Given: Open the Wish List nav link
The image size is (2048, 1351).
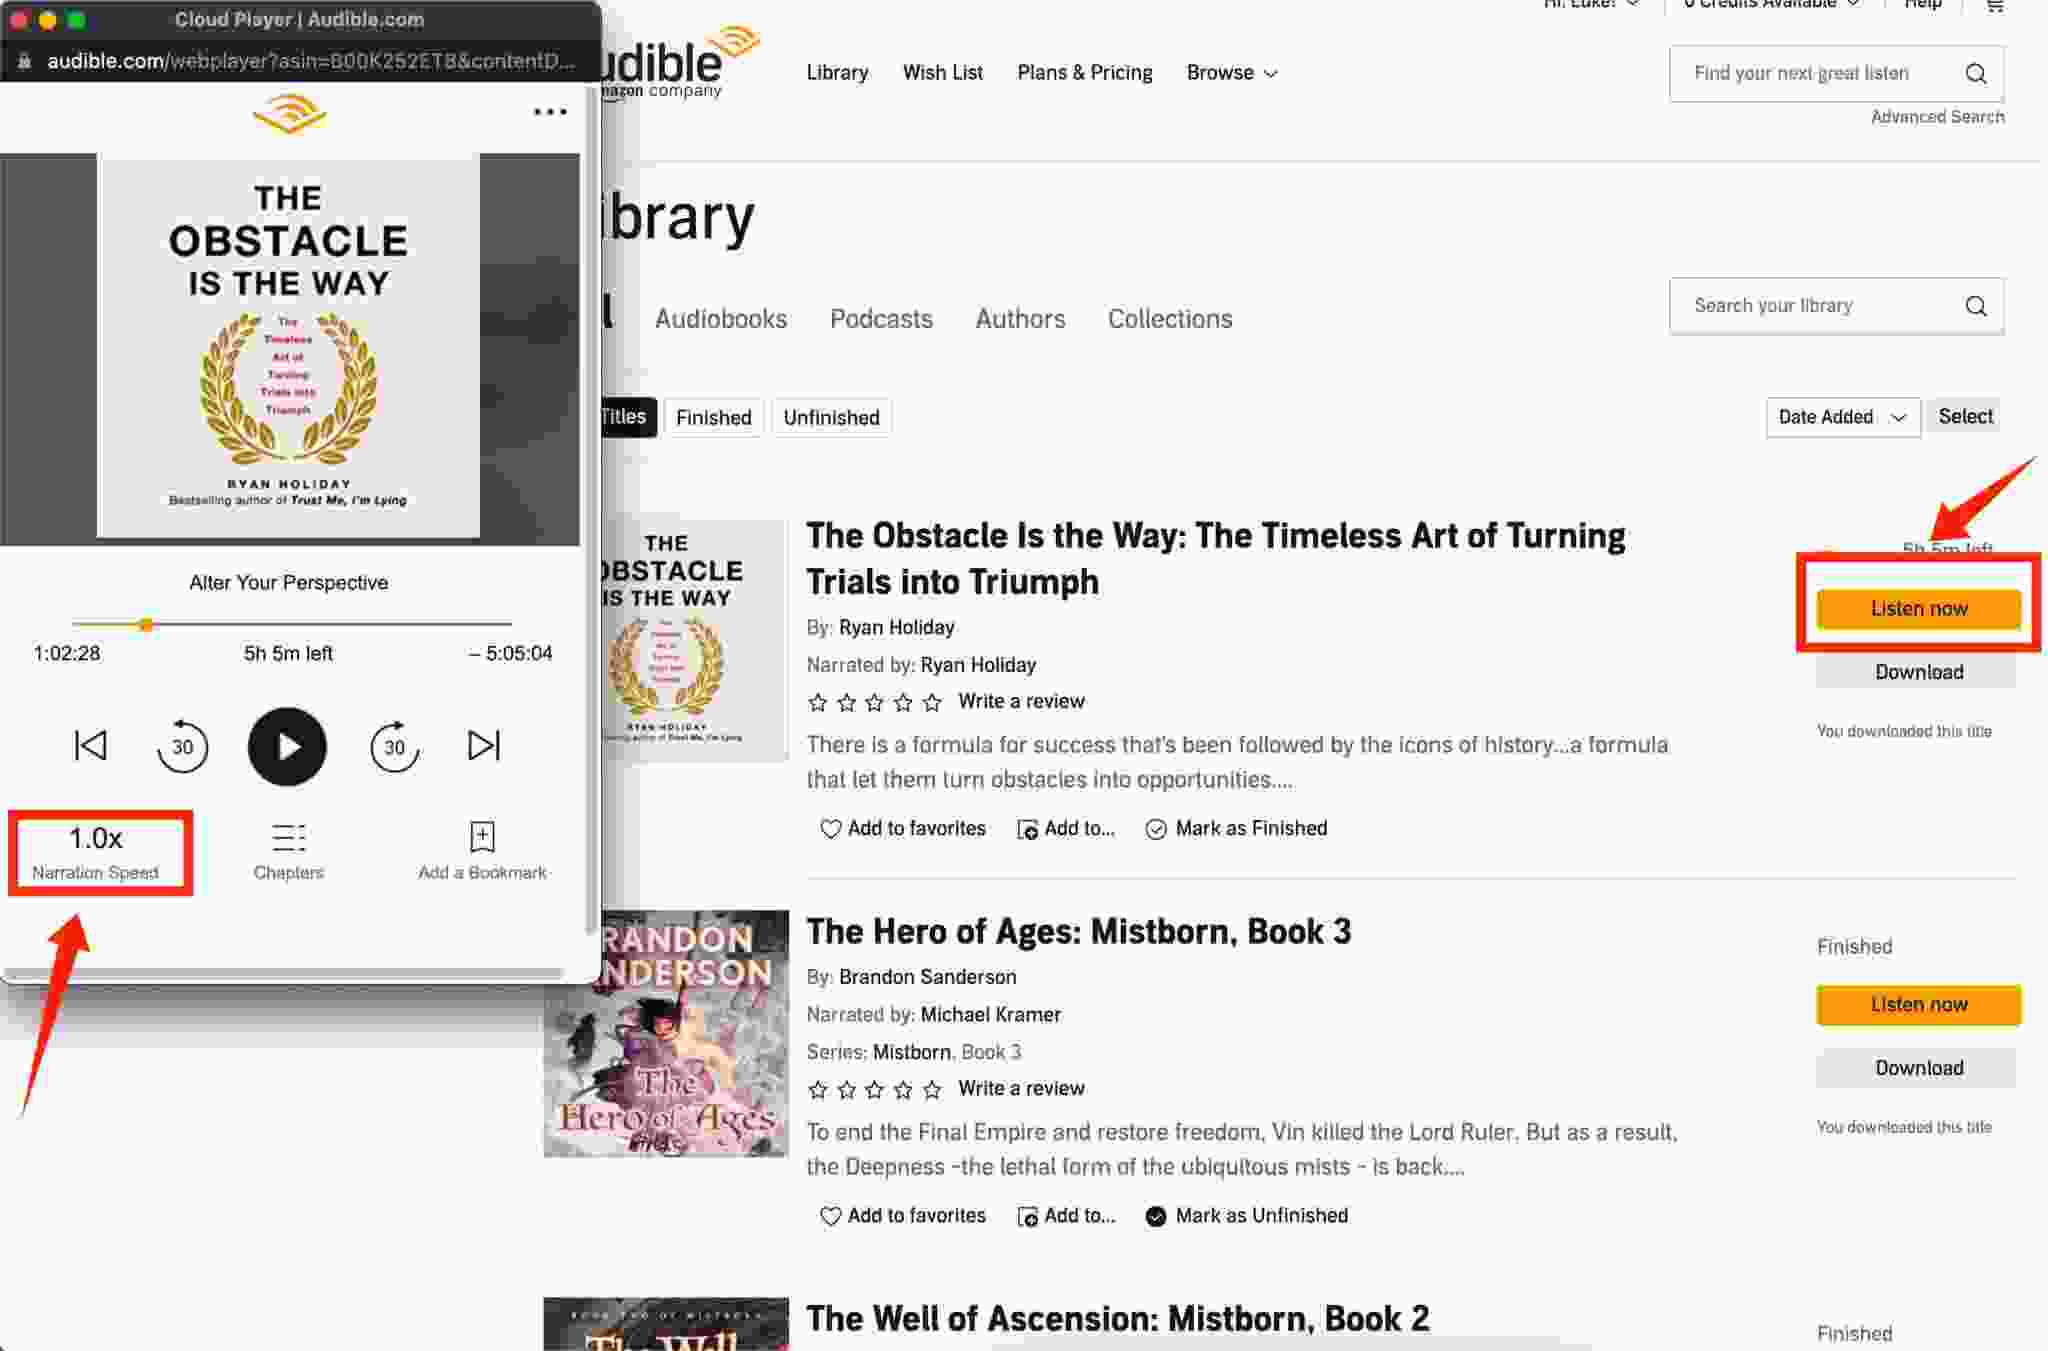Looking at the screenshot, I should click(942, 73).
